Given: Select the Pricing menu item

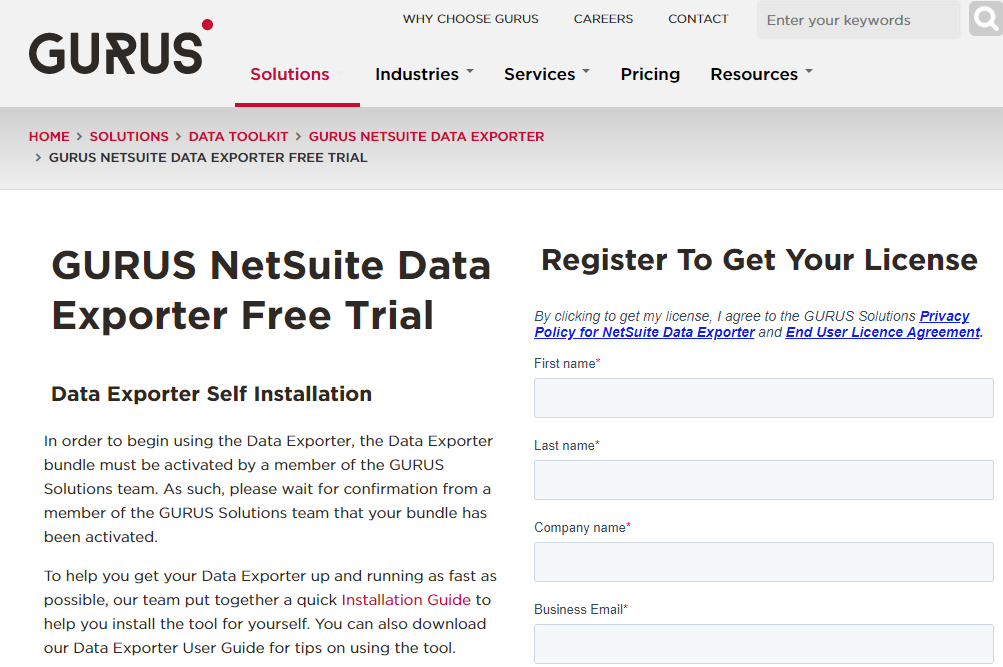Looking at the screenshot, I should pyautogui.click(x=650, y=74).
